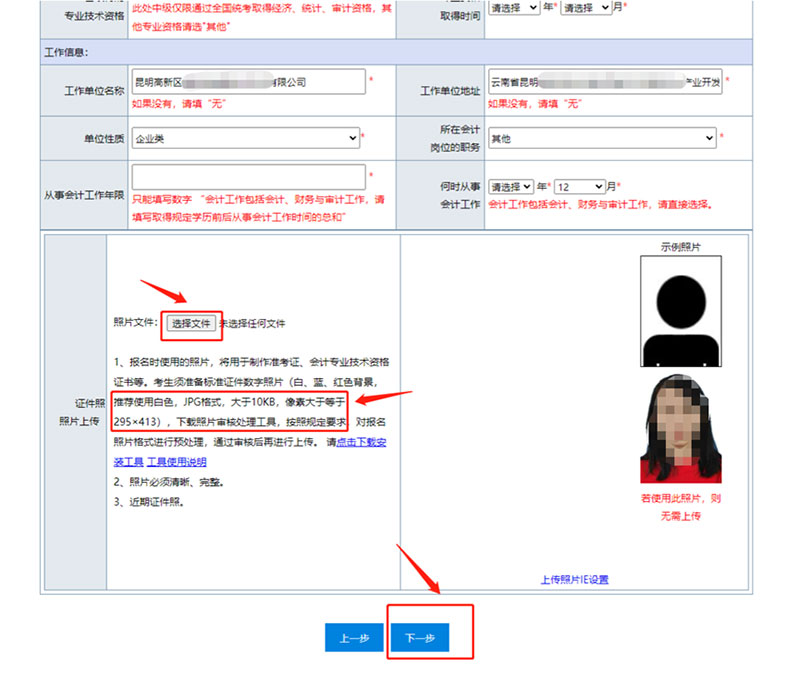Viewport: 800px width, 689px height.
Task: Go to next step with 下一步
Action: 420,638
